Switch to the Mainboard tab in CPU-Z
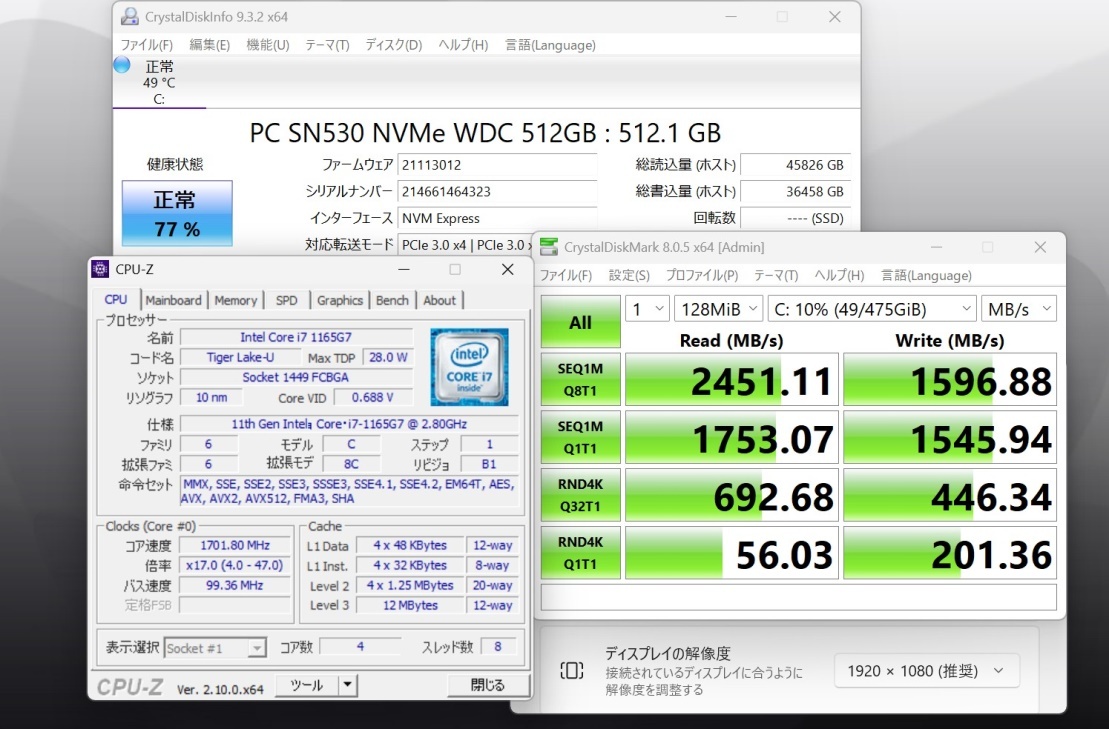 173,301
